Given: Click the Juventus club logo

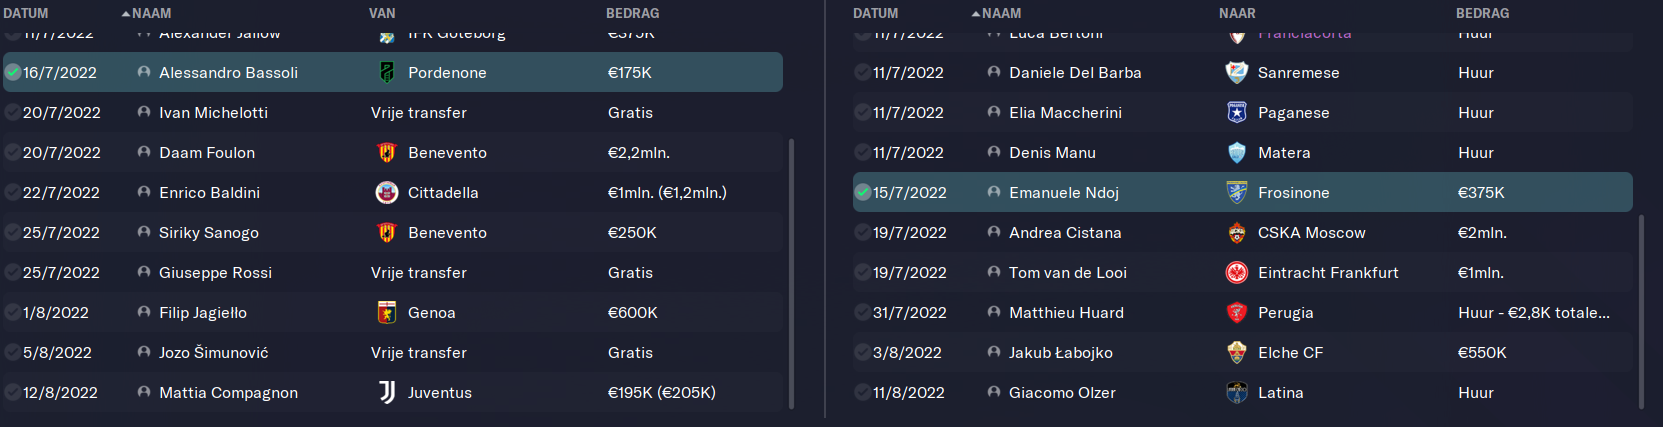Looking at the screenshot, I should click(387, 392).
